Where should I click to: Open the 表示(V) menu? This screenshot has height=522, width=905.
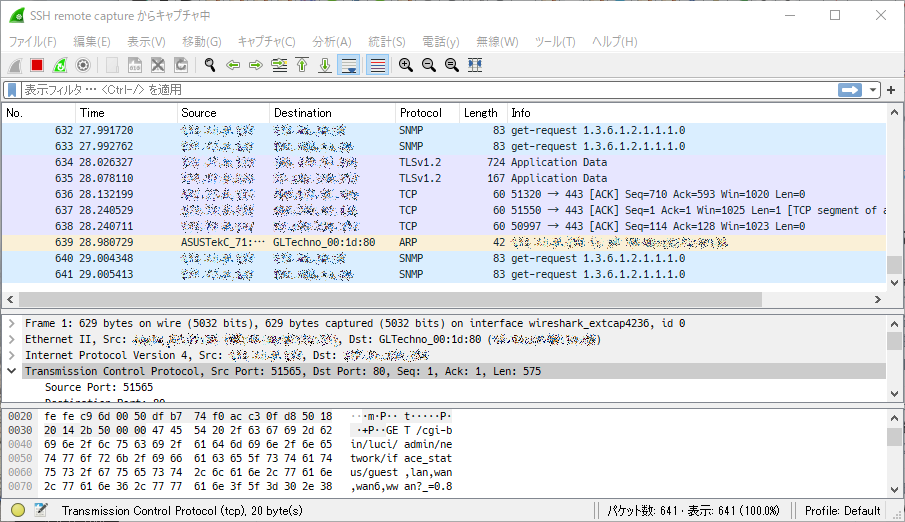[x=146, y=42]
